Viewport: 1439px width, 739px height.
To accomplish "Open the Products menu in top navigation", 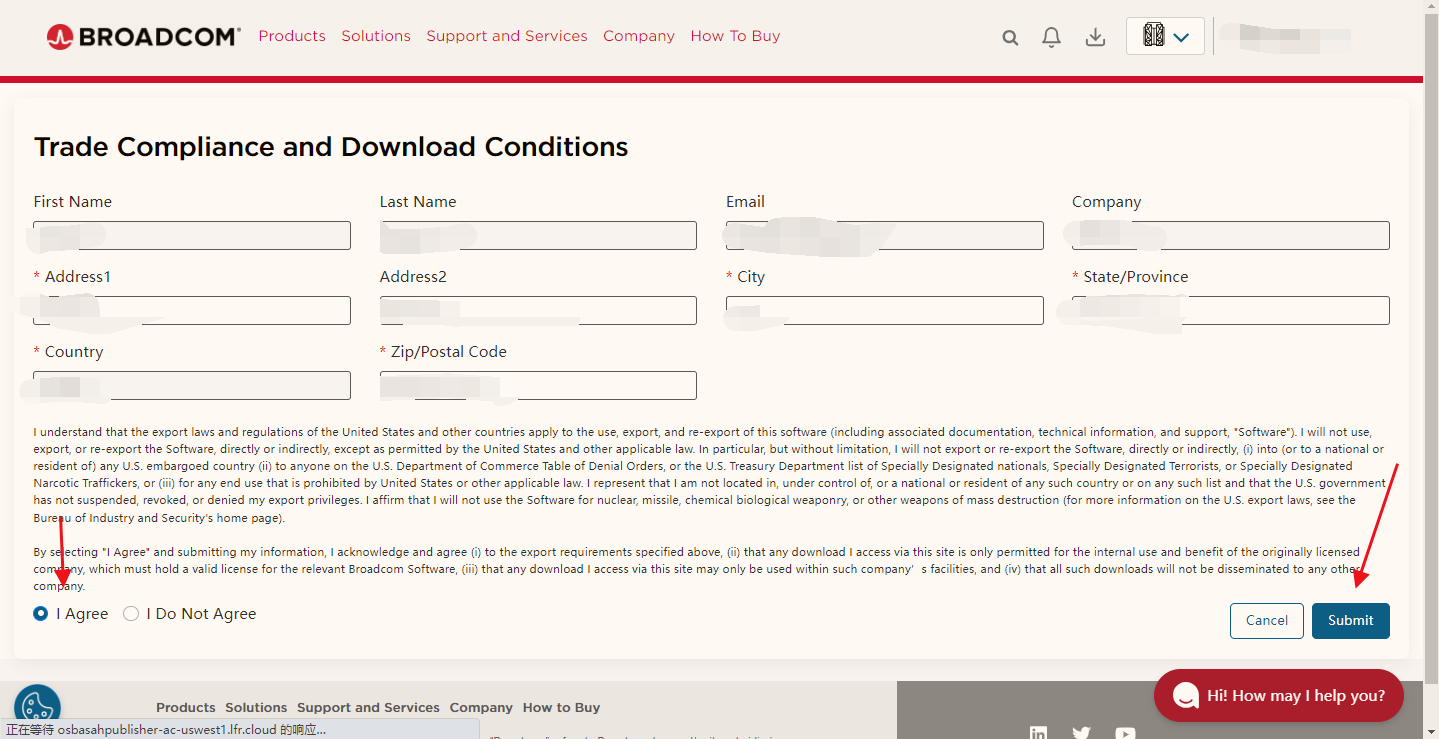I will tap(292, 36).
